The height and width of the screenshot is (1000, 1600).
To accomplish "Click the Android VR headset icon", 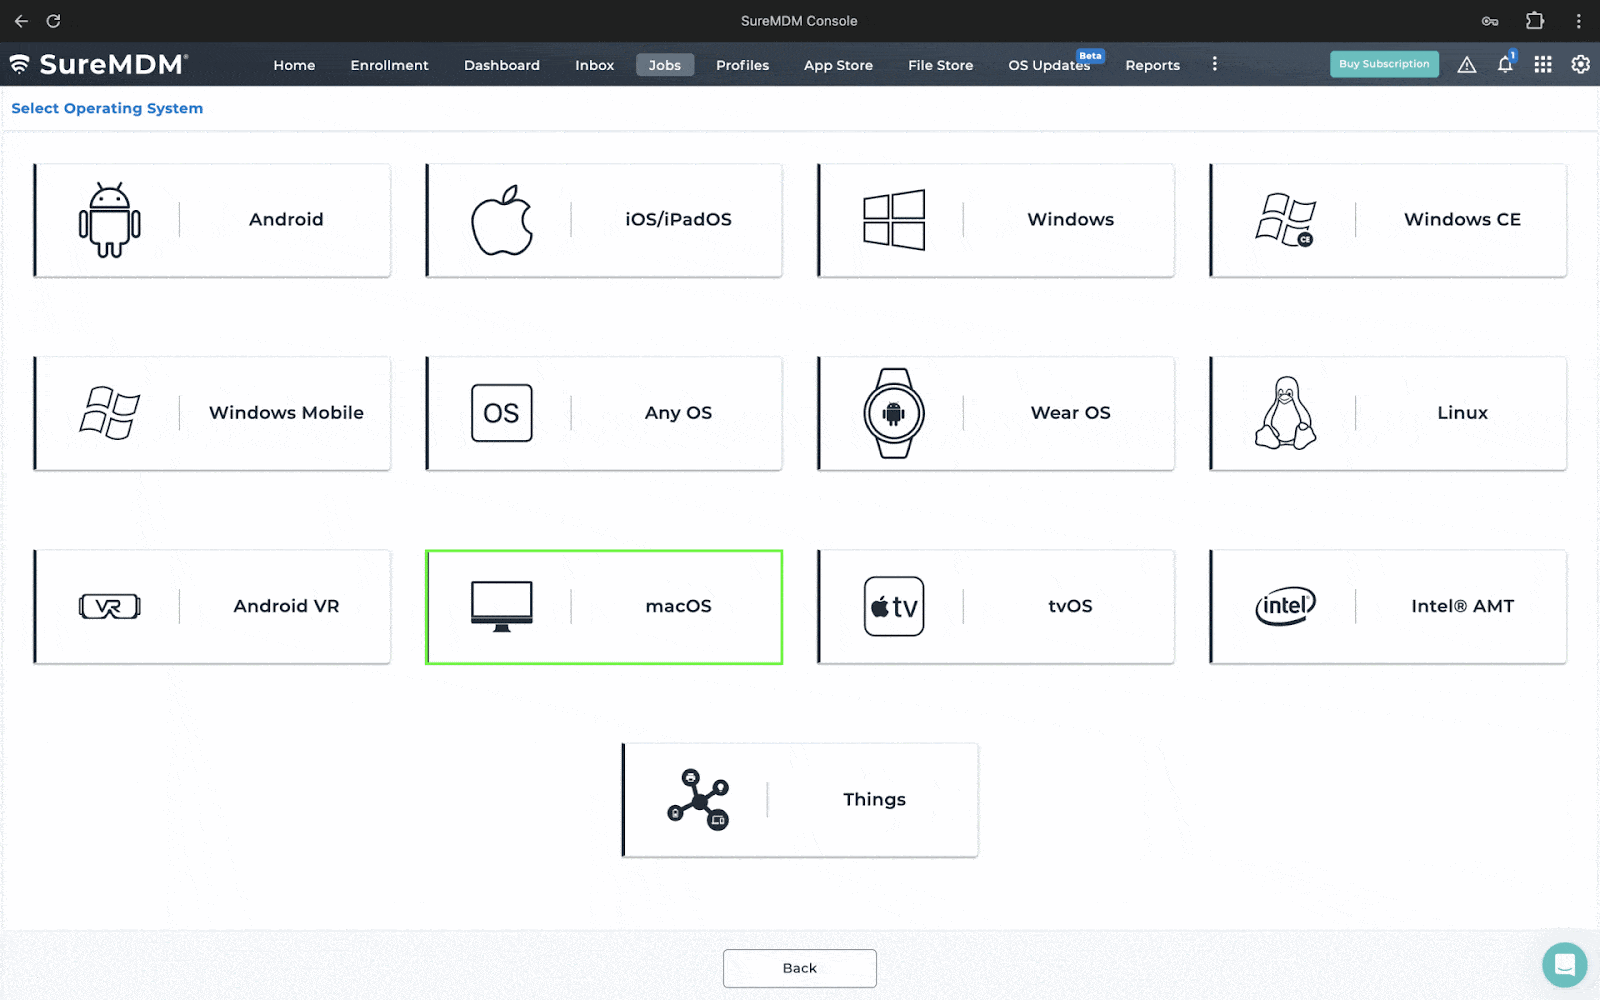I will point(110,606).
